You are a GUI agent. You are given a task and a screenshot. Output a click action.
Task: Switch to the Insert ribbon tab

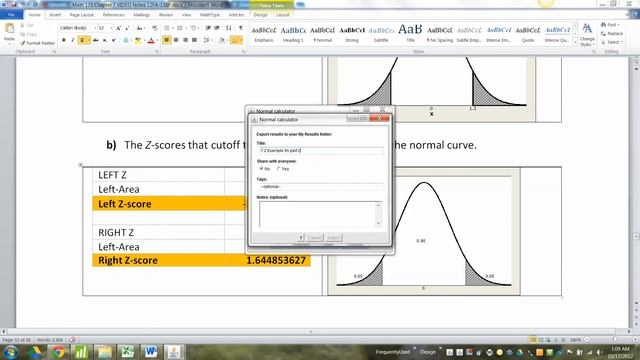[x=55, y=15]
